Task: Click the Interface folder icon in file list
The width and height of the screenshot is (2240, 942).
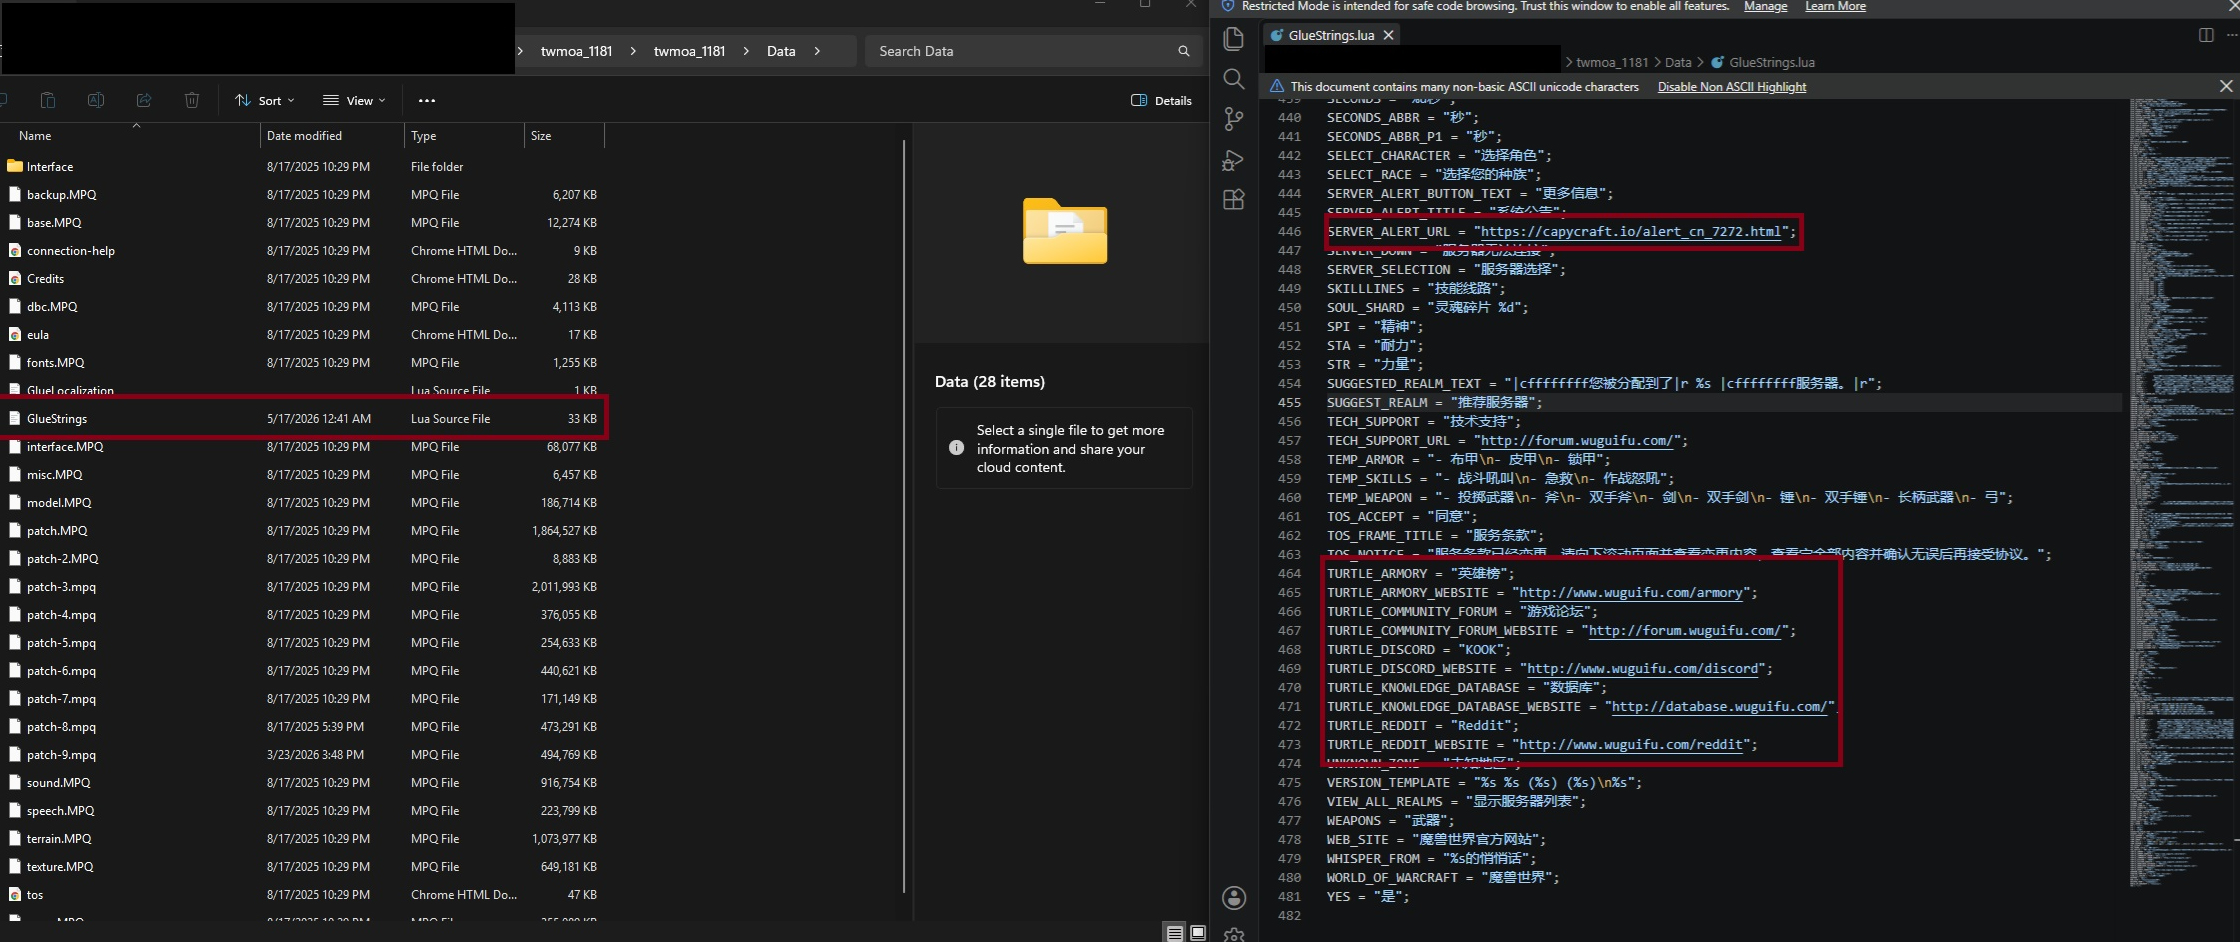Action: point(15,166)
